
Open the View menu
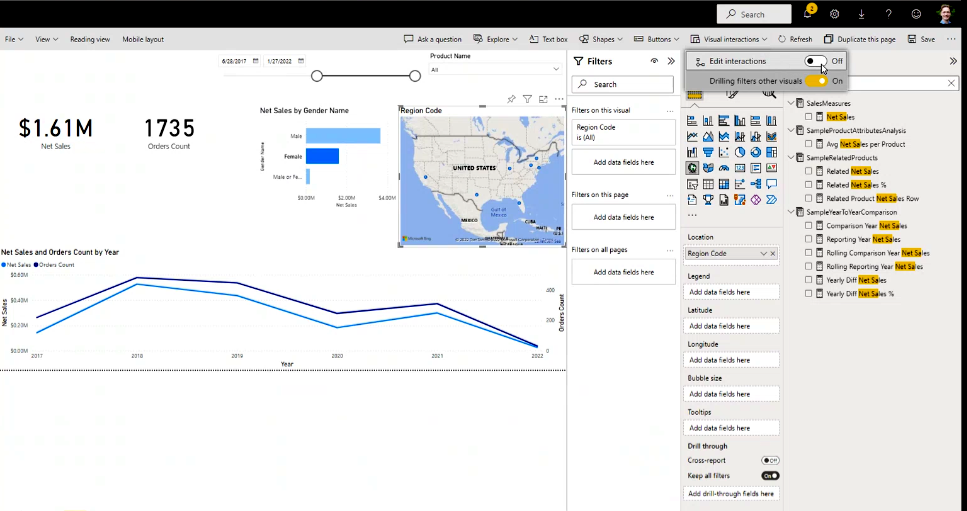tap(46, 39)
